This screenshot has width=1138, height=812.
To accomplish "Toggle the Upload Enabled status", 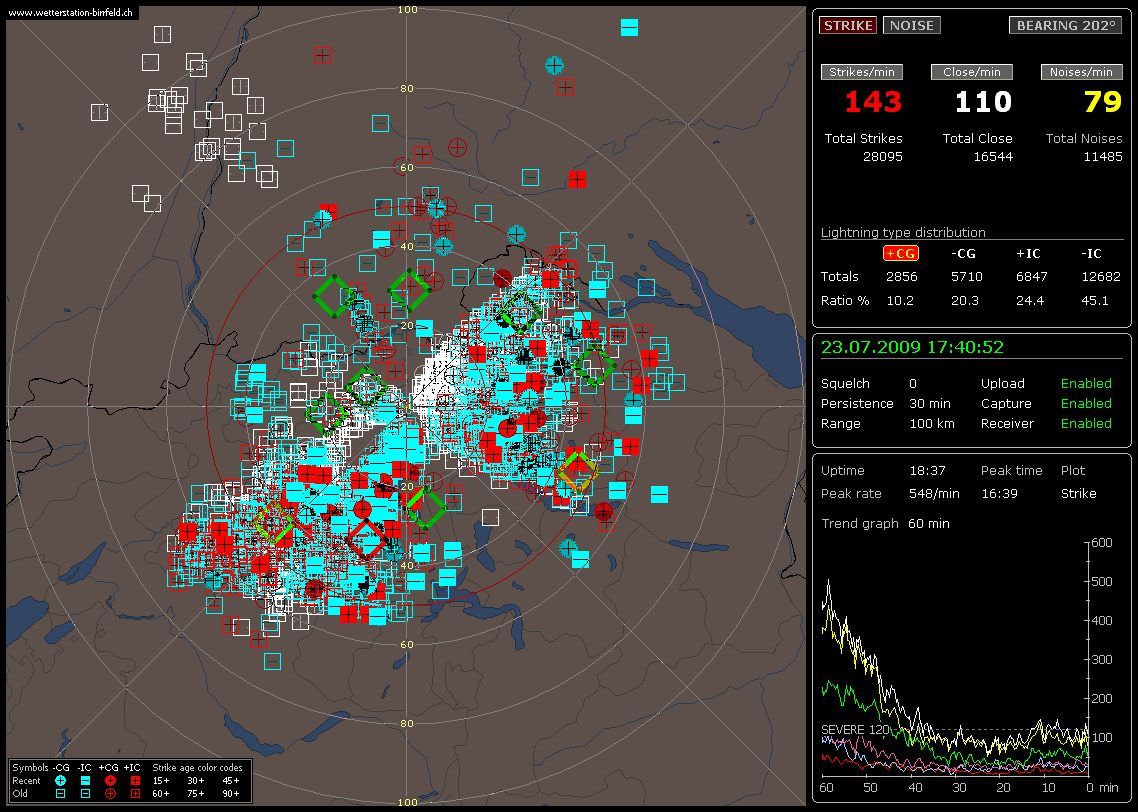I will point(1085,383).
